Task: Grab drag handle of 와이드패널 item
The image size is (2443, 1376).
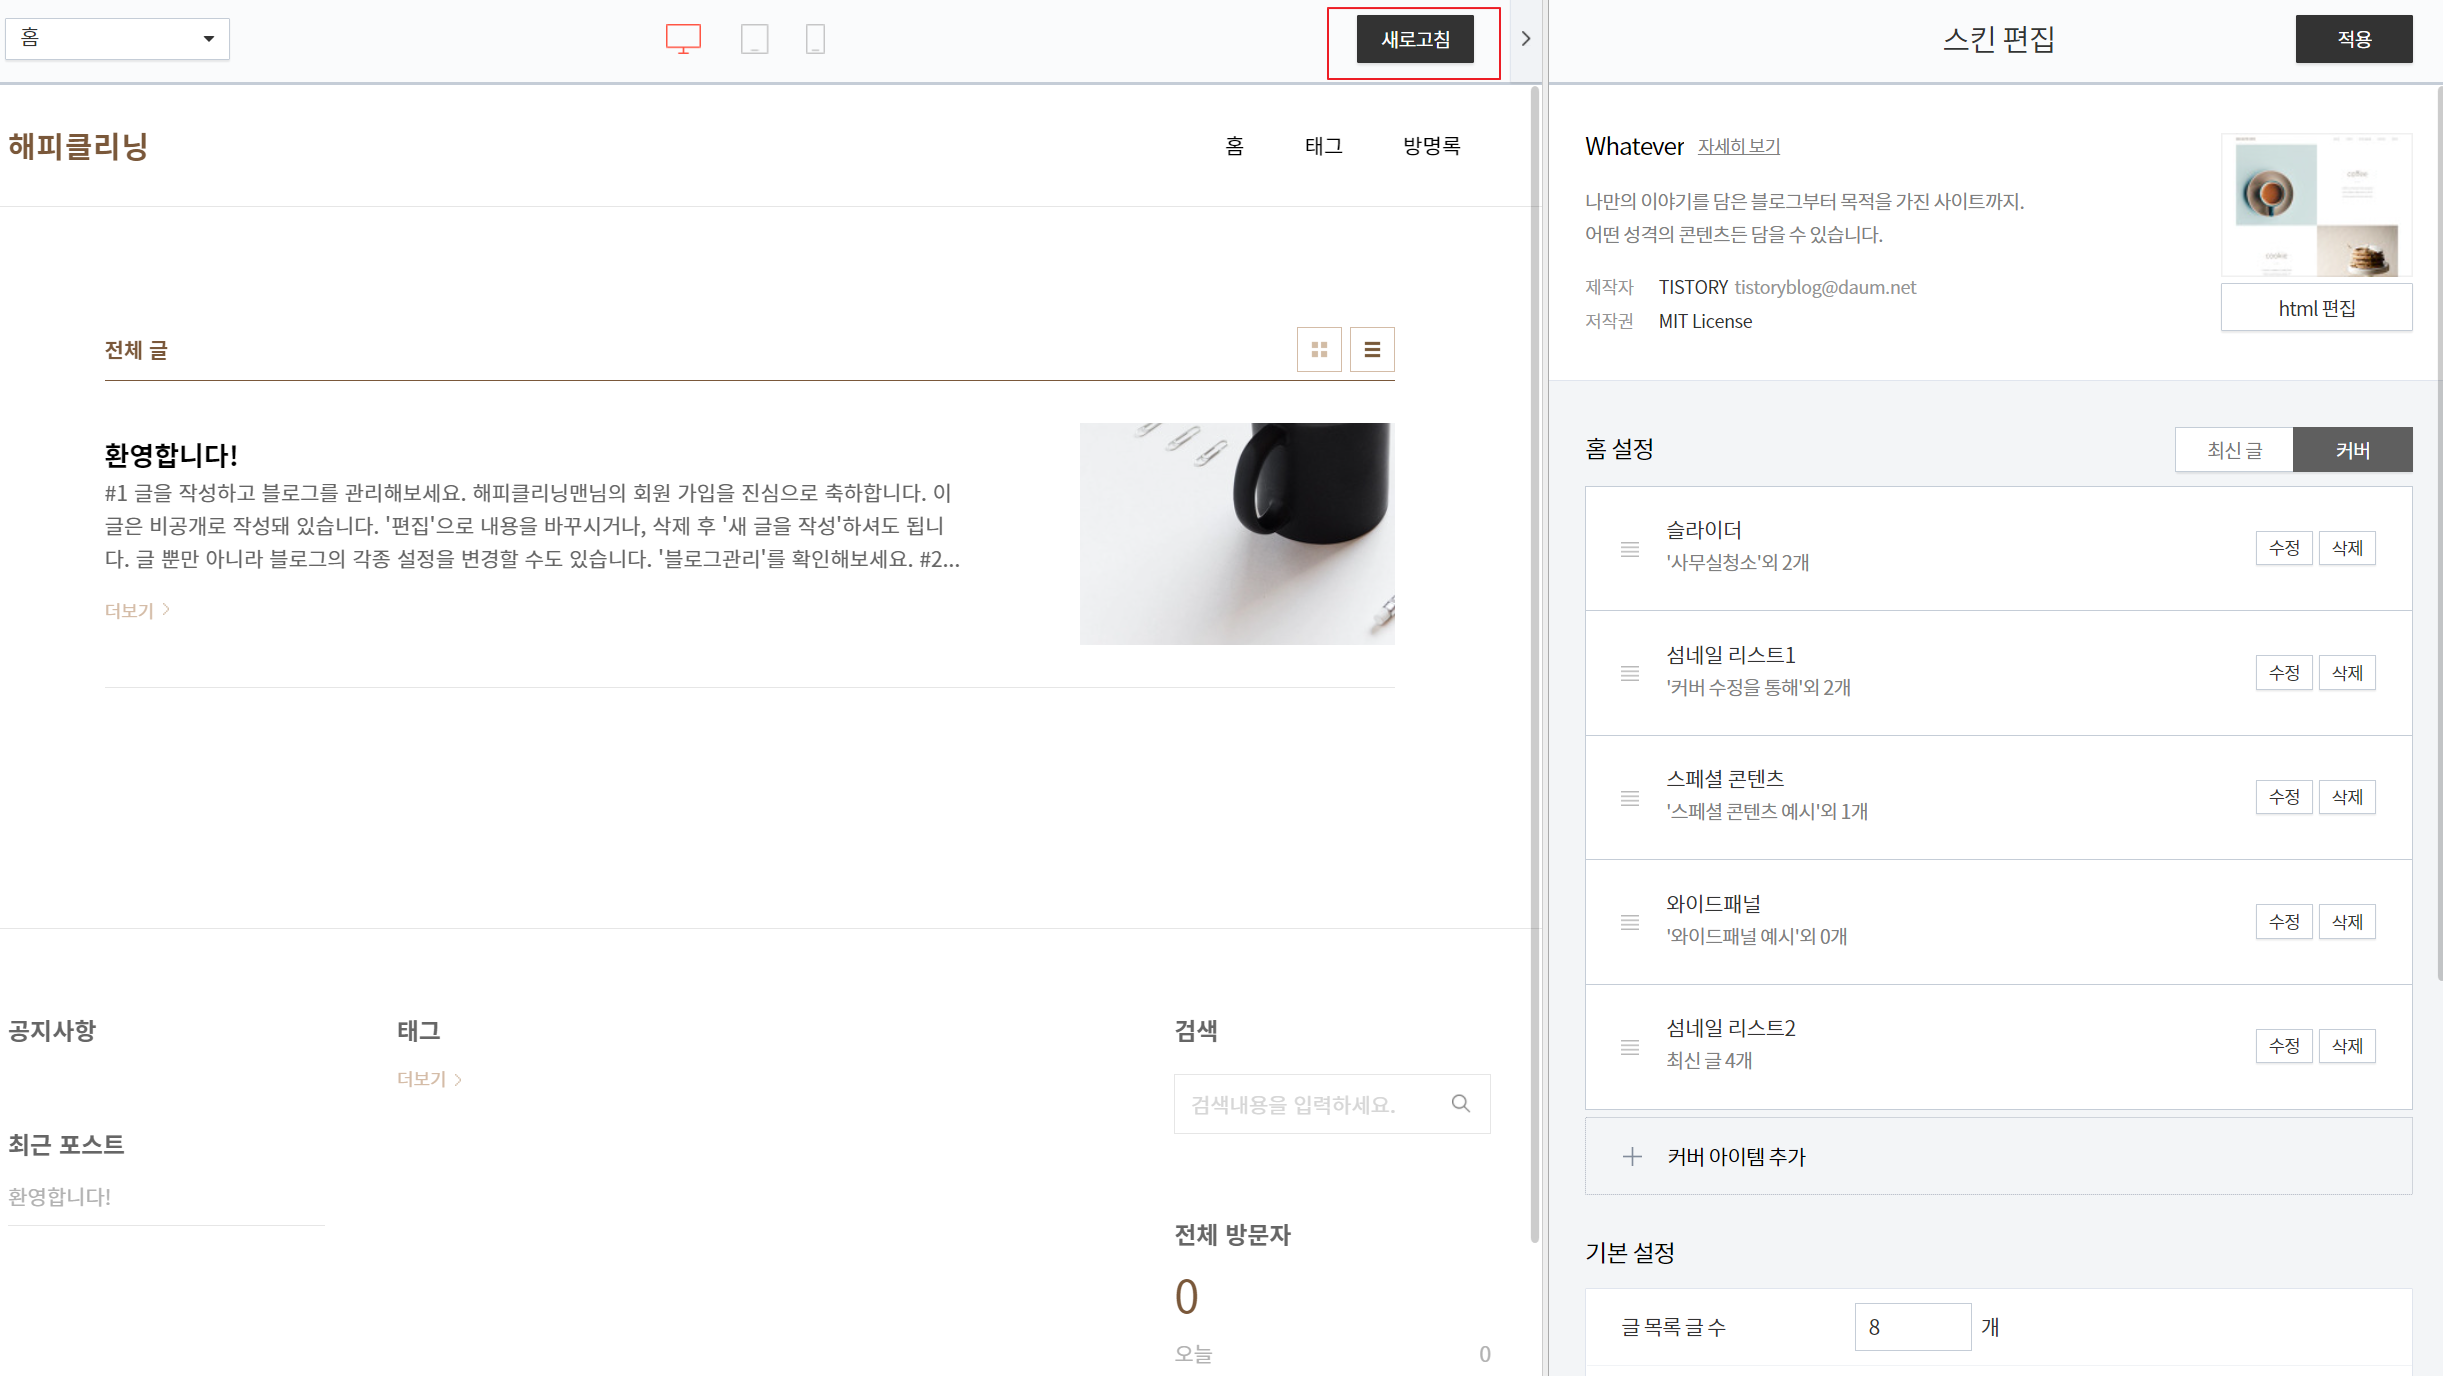Action: [1629, 922]
